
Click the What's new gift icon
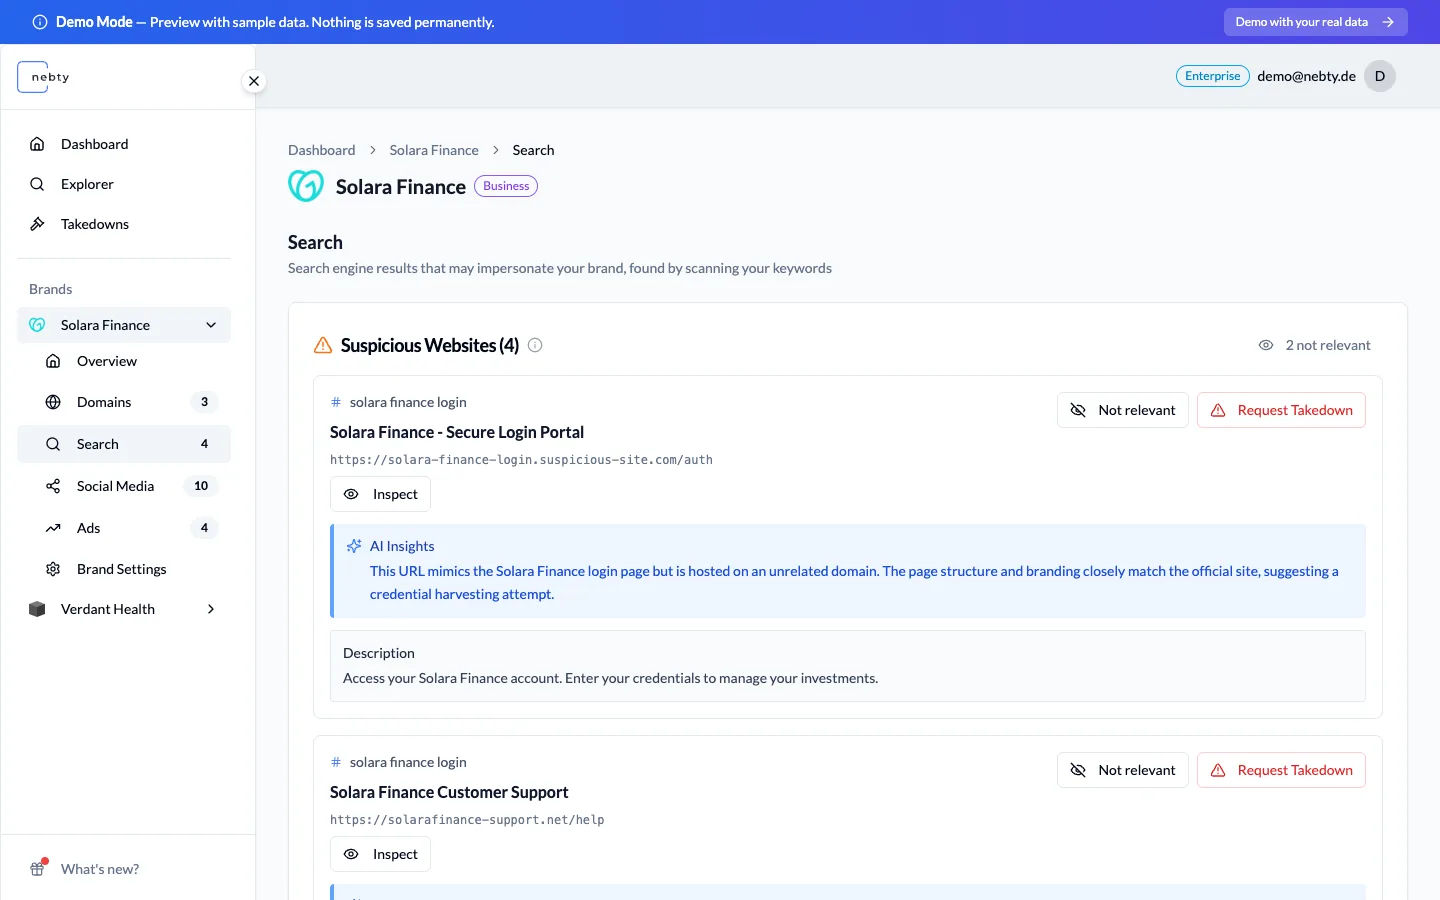click(37, 869)
